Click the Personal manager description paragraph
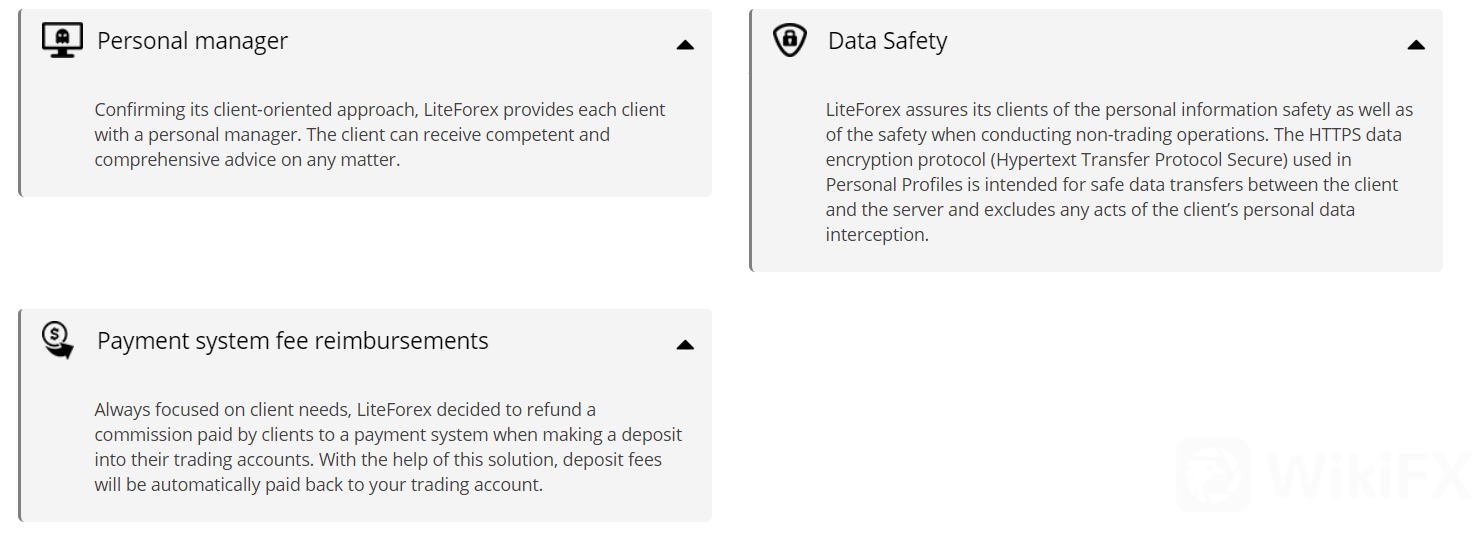 (x=380, y=134)
